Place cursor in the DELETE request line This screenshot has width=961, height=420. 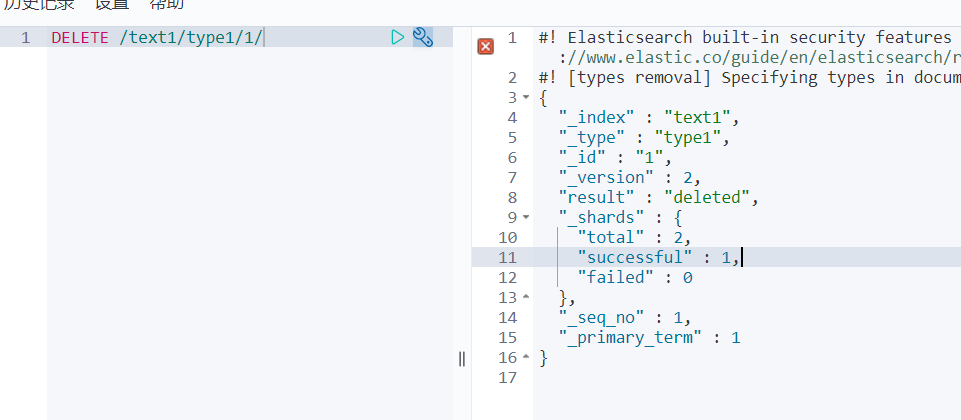pyautogui.click(x=158, y=38)
